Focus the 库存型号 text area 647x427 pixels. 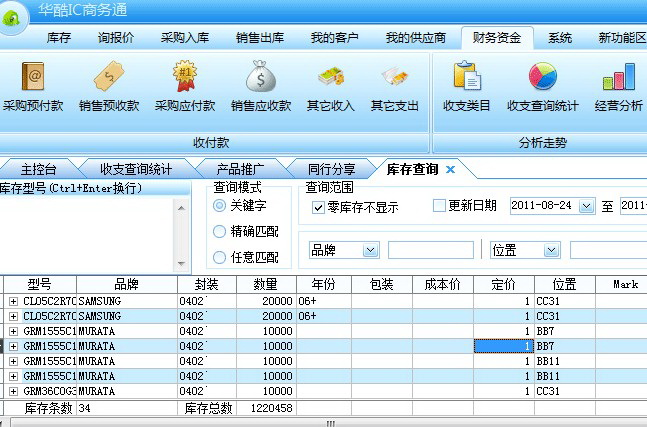(x=87, y=235)
